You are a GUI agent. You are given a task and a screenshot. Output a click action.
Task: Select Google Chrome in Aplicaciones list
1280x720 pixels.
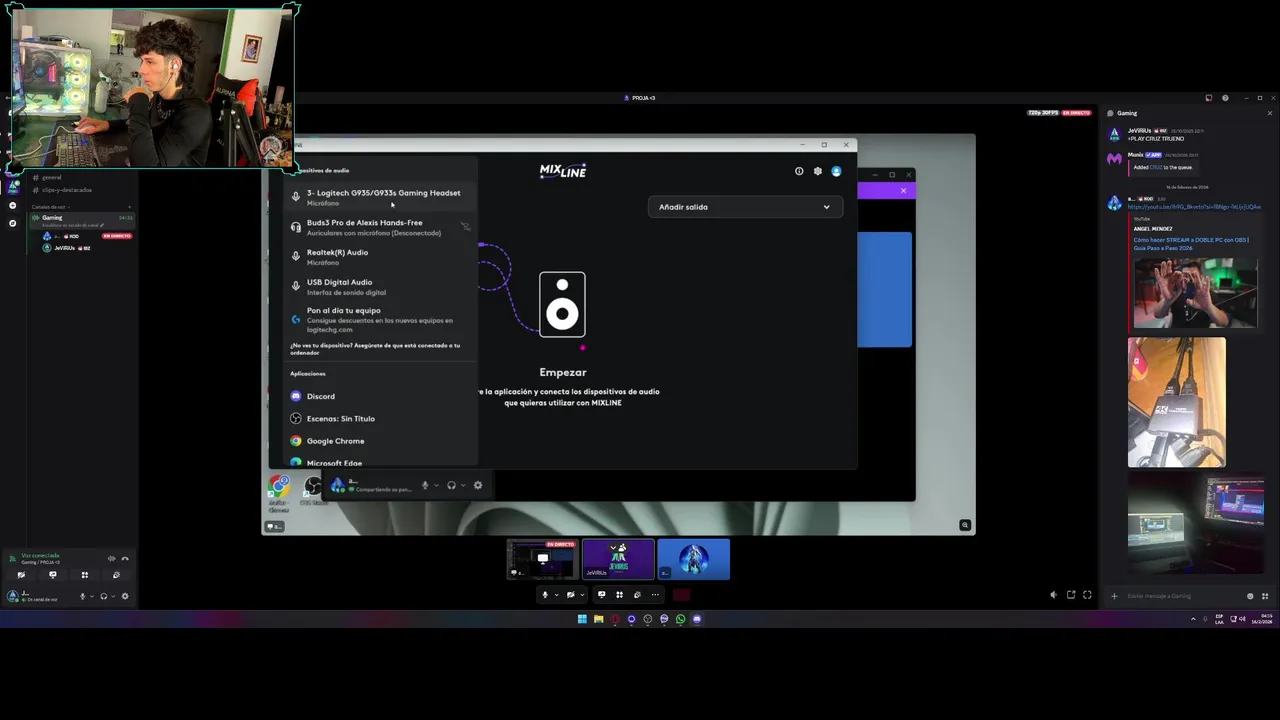click(379, 441)
